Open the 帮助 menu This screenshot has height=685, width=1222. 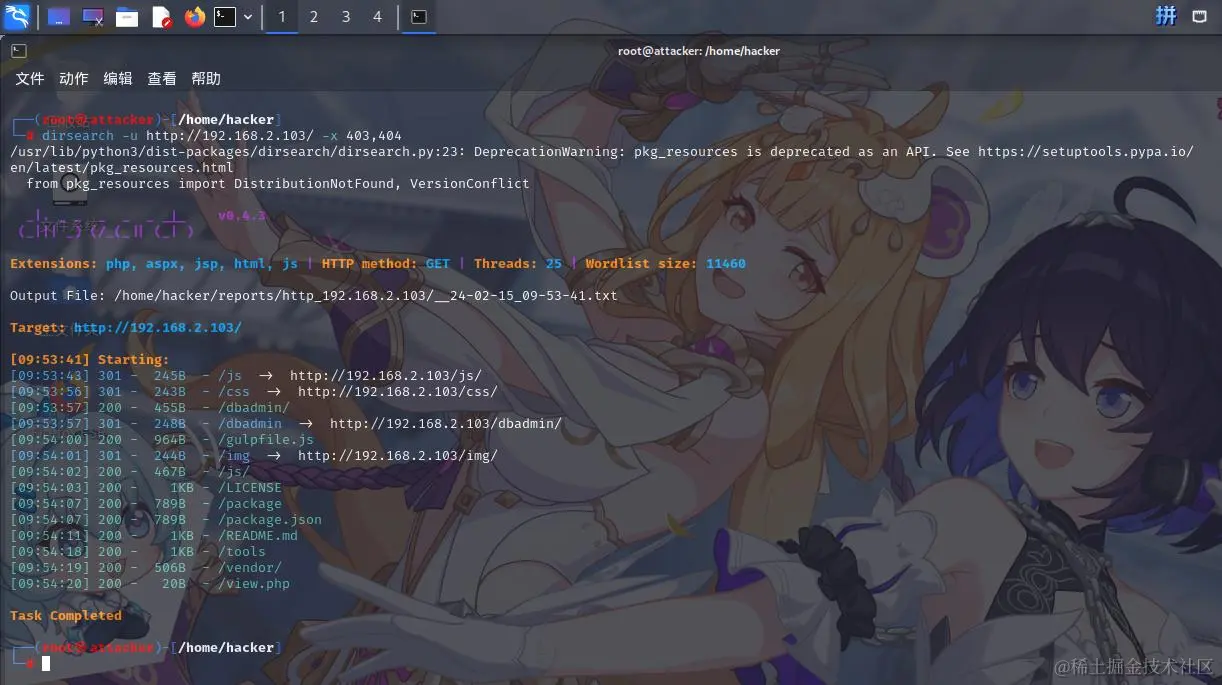pos(206,78)
